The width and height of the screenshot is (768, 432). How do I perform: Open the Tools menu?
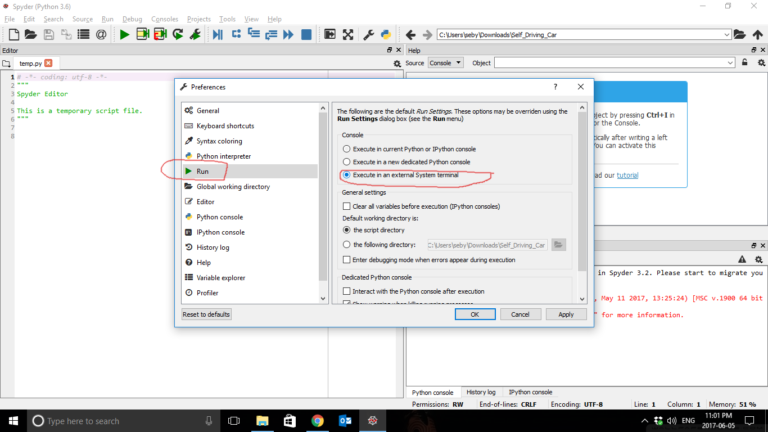(x=227, y=19)
